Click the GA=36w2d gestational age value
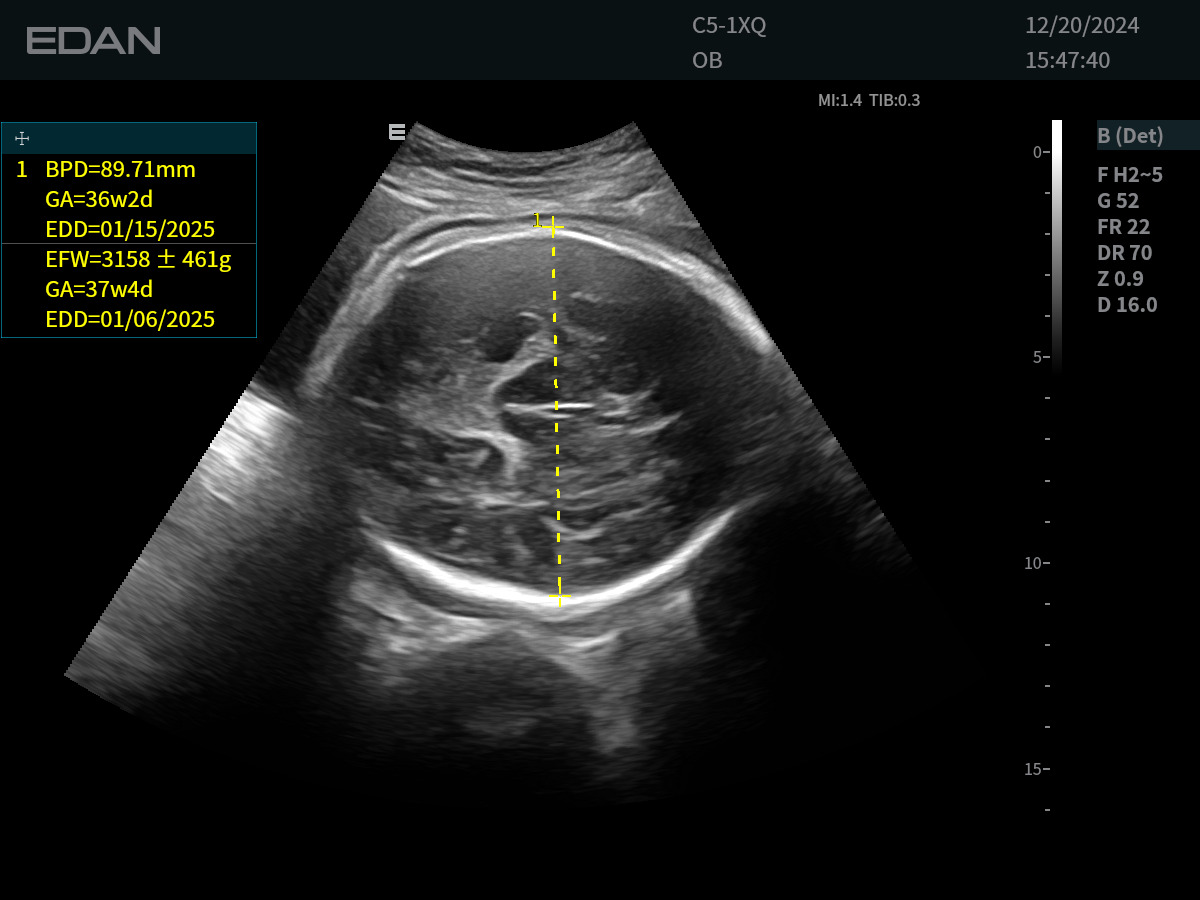 click(x=99, y=199)
